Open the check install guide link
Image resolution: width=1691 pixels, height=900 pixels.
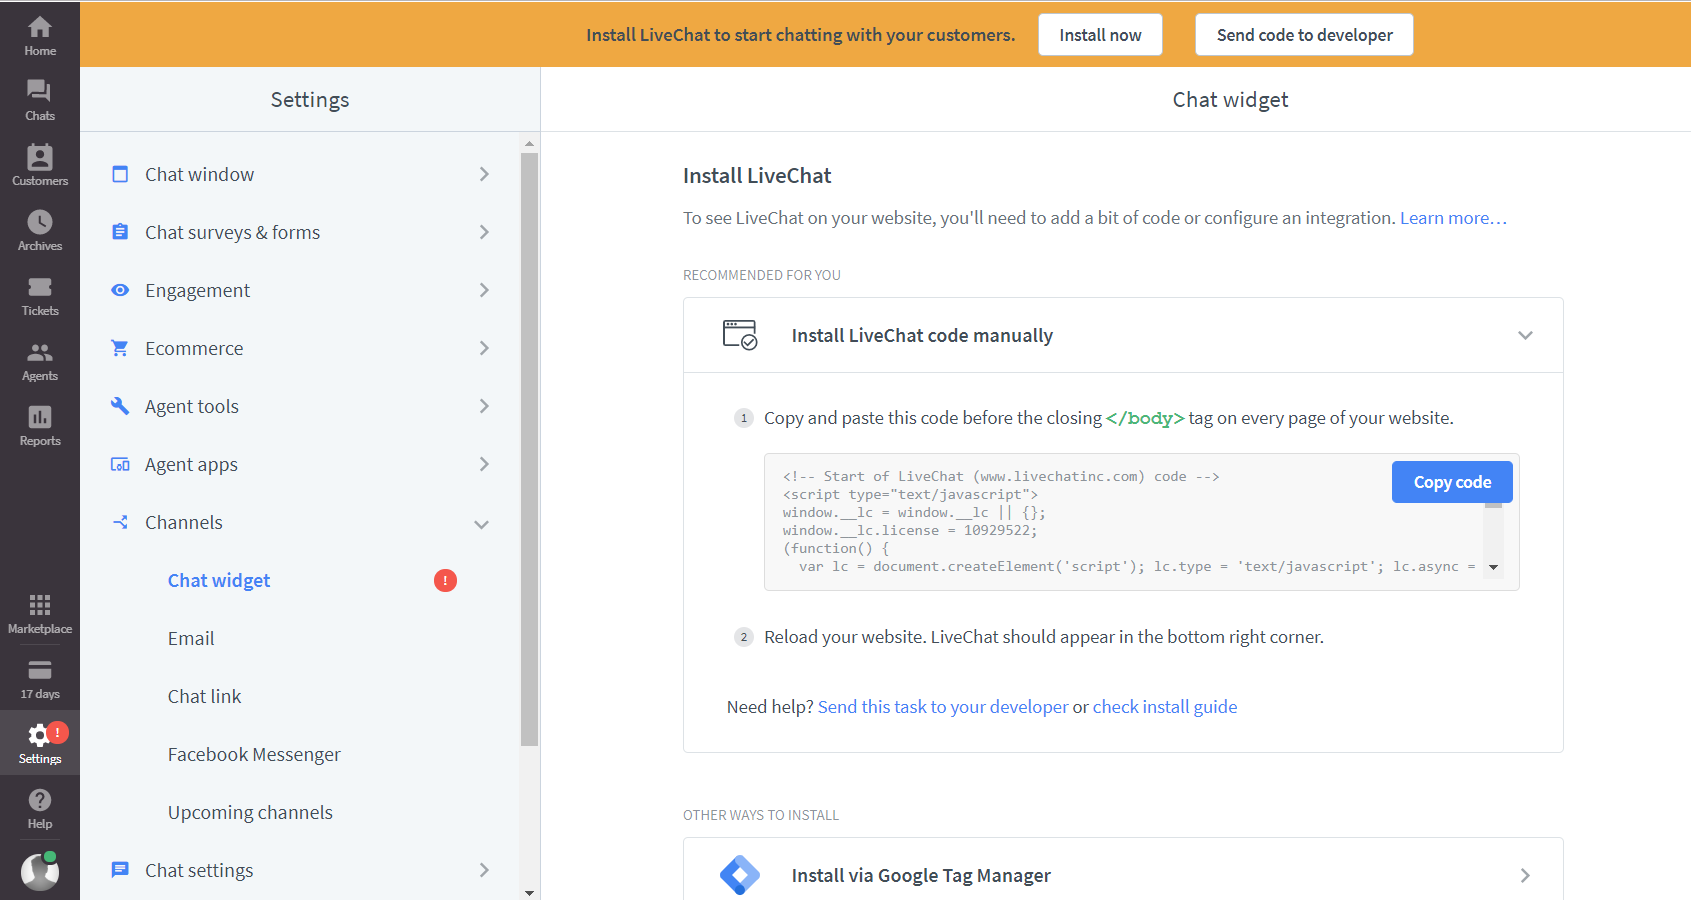point(1164,707)
